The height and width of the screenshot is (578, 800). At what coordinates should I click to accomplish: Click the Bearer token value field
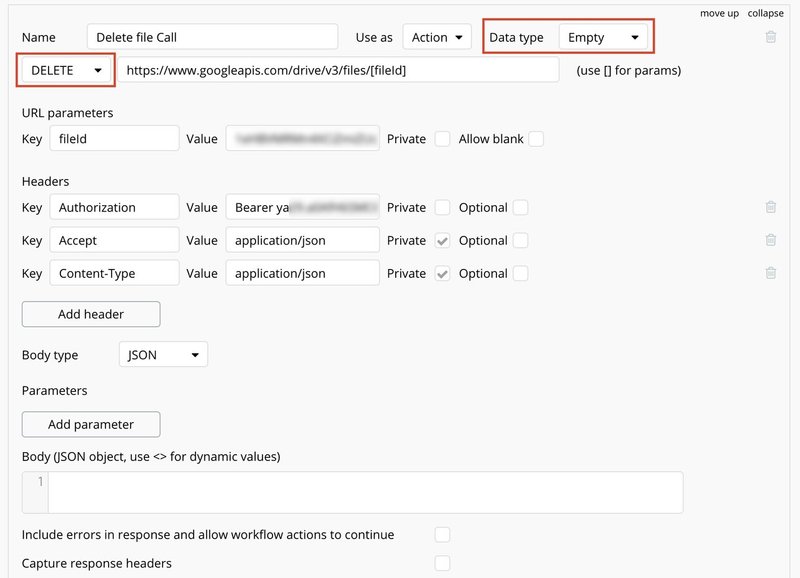pyautogui.click(x=303, y=207)
